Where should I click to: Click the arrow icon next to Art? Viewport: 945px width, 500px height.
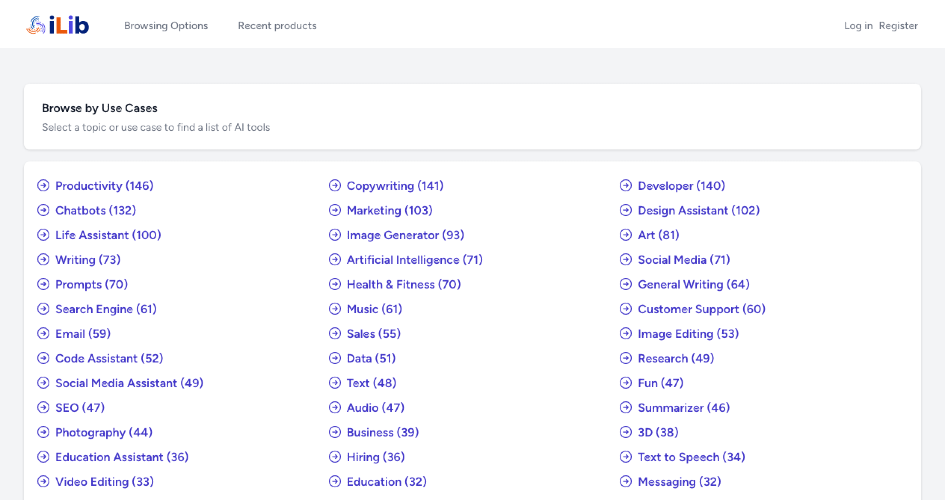pyautogui.click(x=626, y=235)
